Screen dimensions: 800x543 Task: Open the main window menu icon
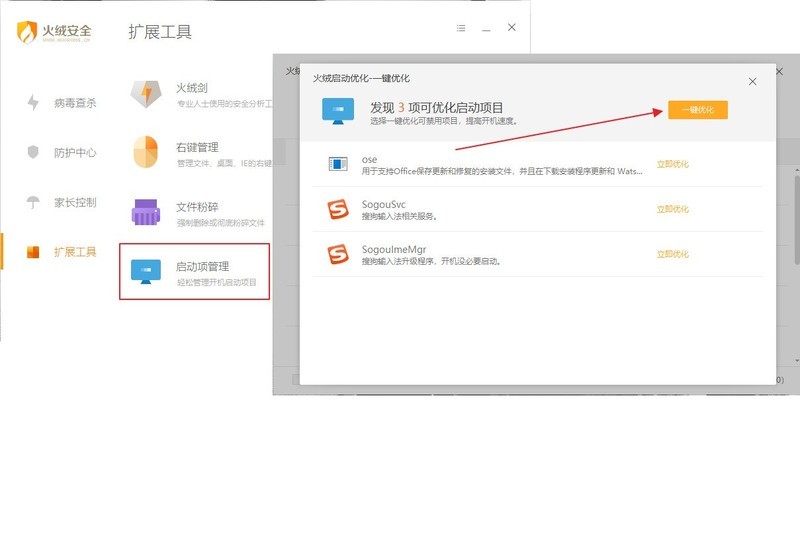click(461, 28)
